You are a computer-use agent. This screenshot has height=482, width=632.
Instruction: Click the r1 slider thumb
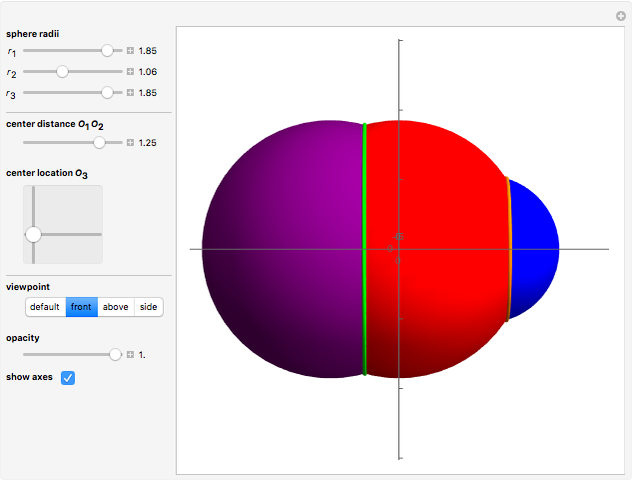point(108,50)
